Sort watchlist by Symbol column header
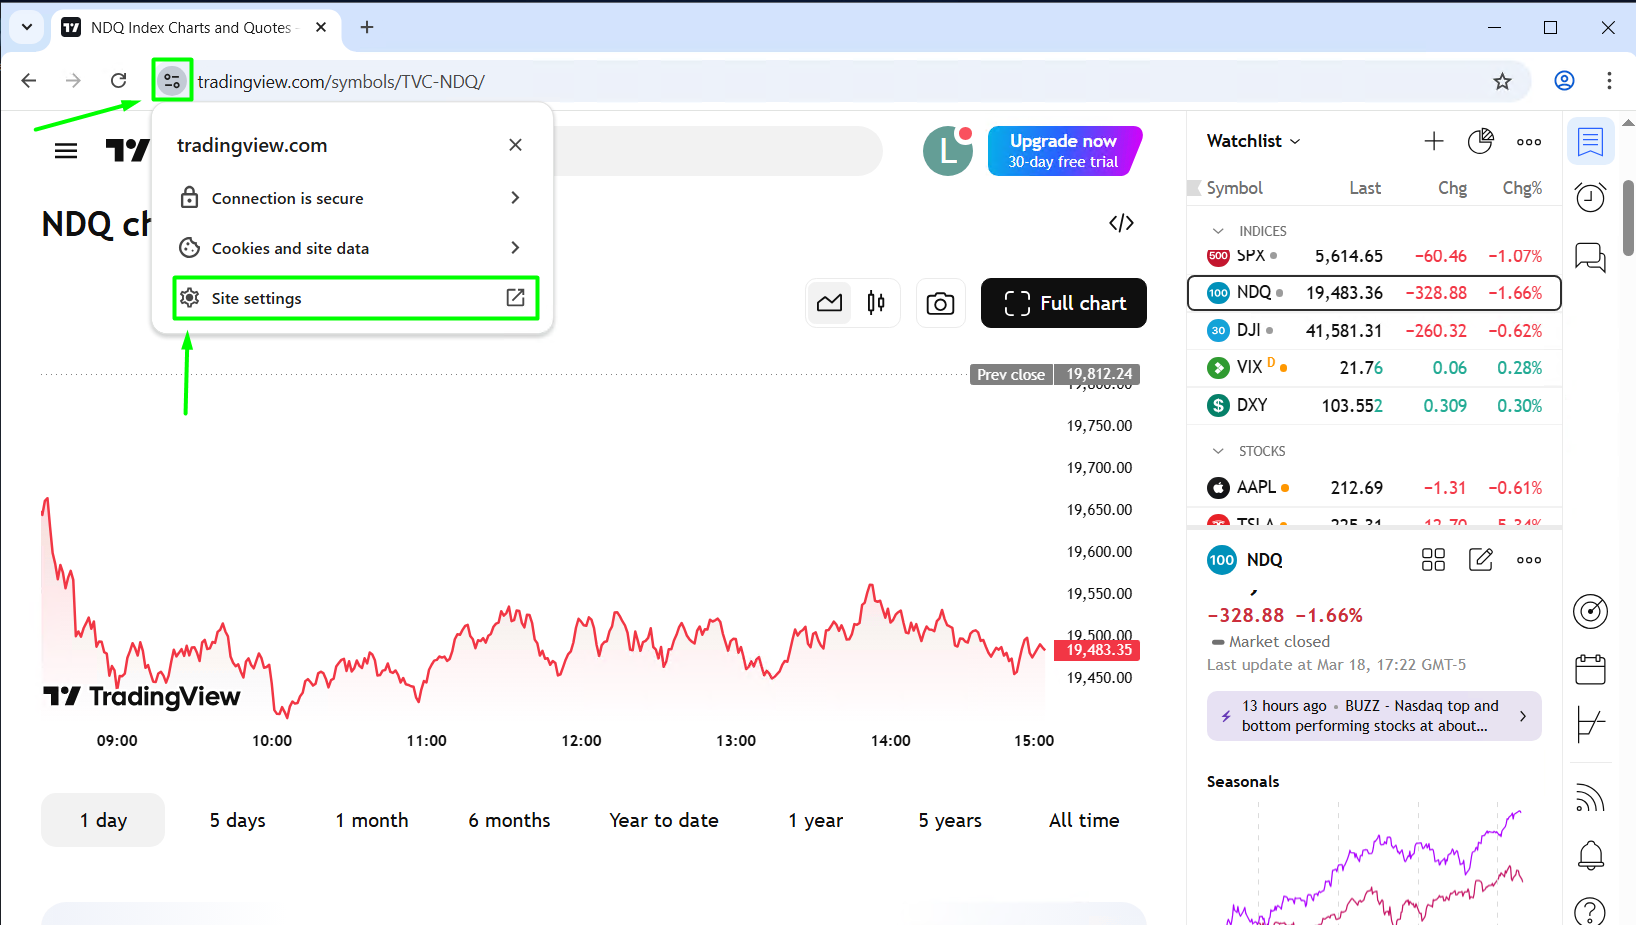 click(x=1234, y=188)
